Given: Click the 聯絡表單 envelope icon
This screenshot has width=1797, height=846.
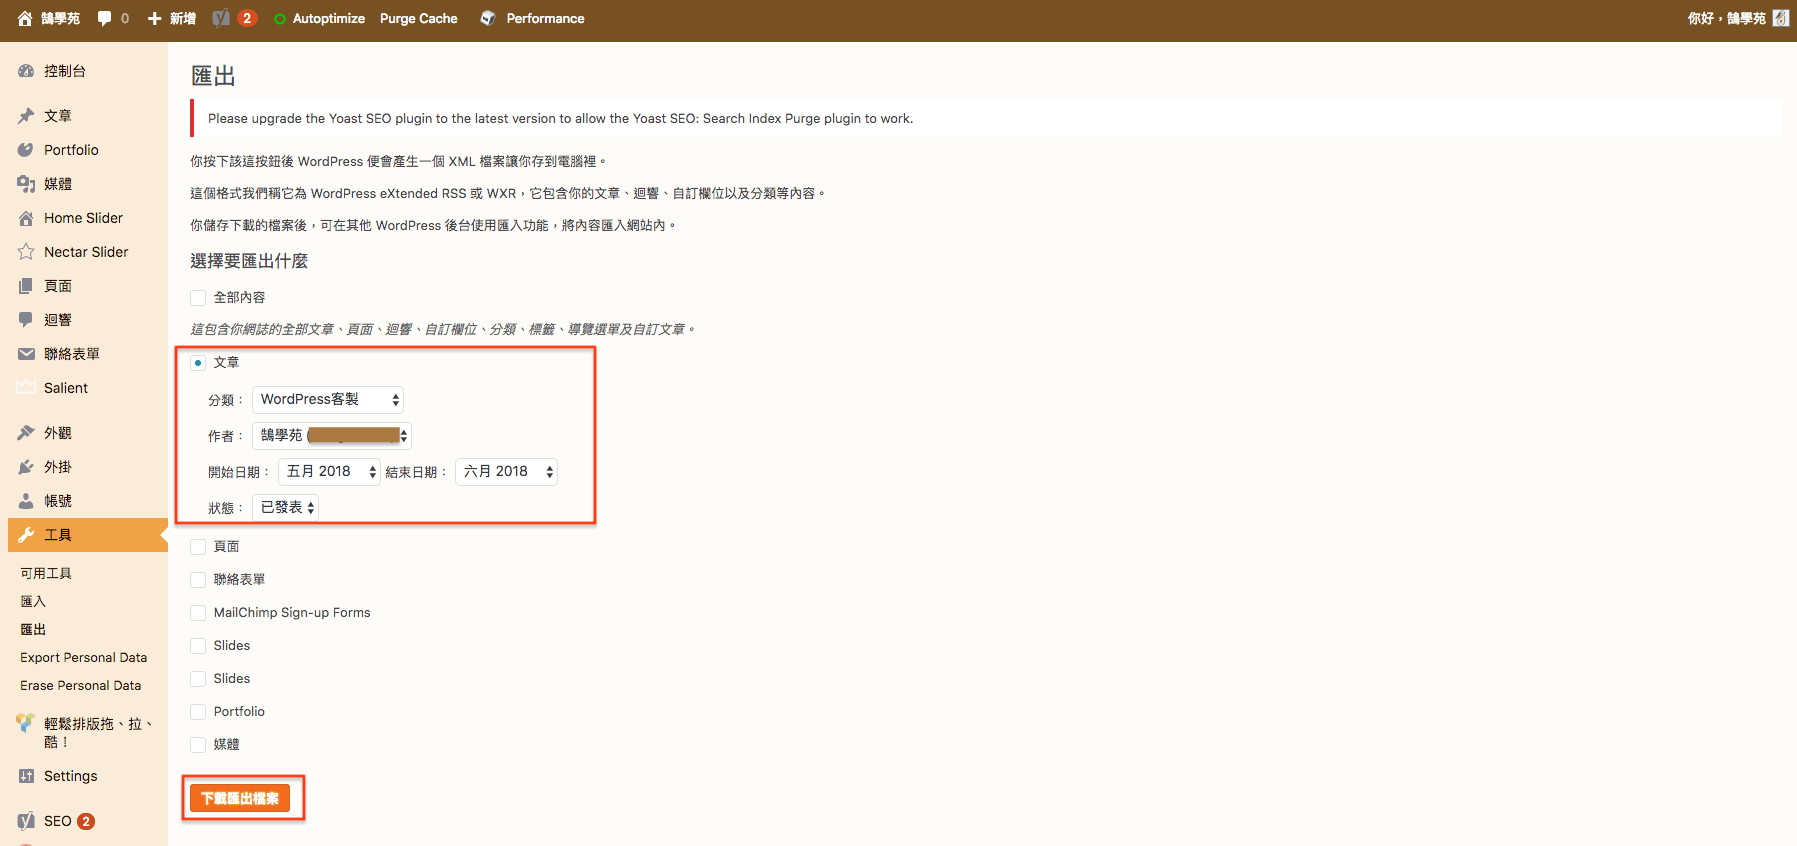Looking at the screenshot, I should point(26,354).
